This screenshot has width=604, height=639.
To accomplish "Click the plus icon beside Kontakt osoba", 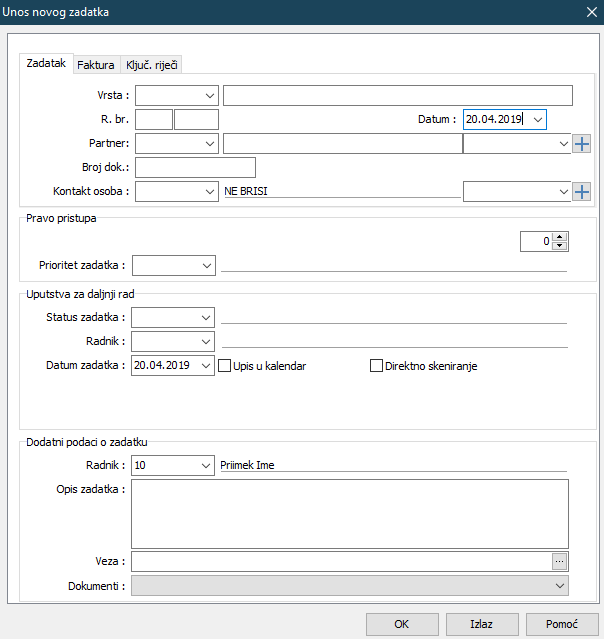I will click(x=582, y=191).
